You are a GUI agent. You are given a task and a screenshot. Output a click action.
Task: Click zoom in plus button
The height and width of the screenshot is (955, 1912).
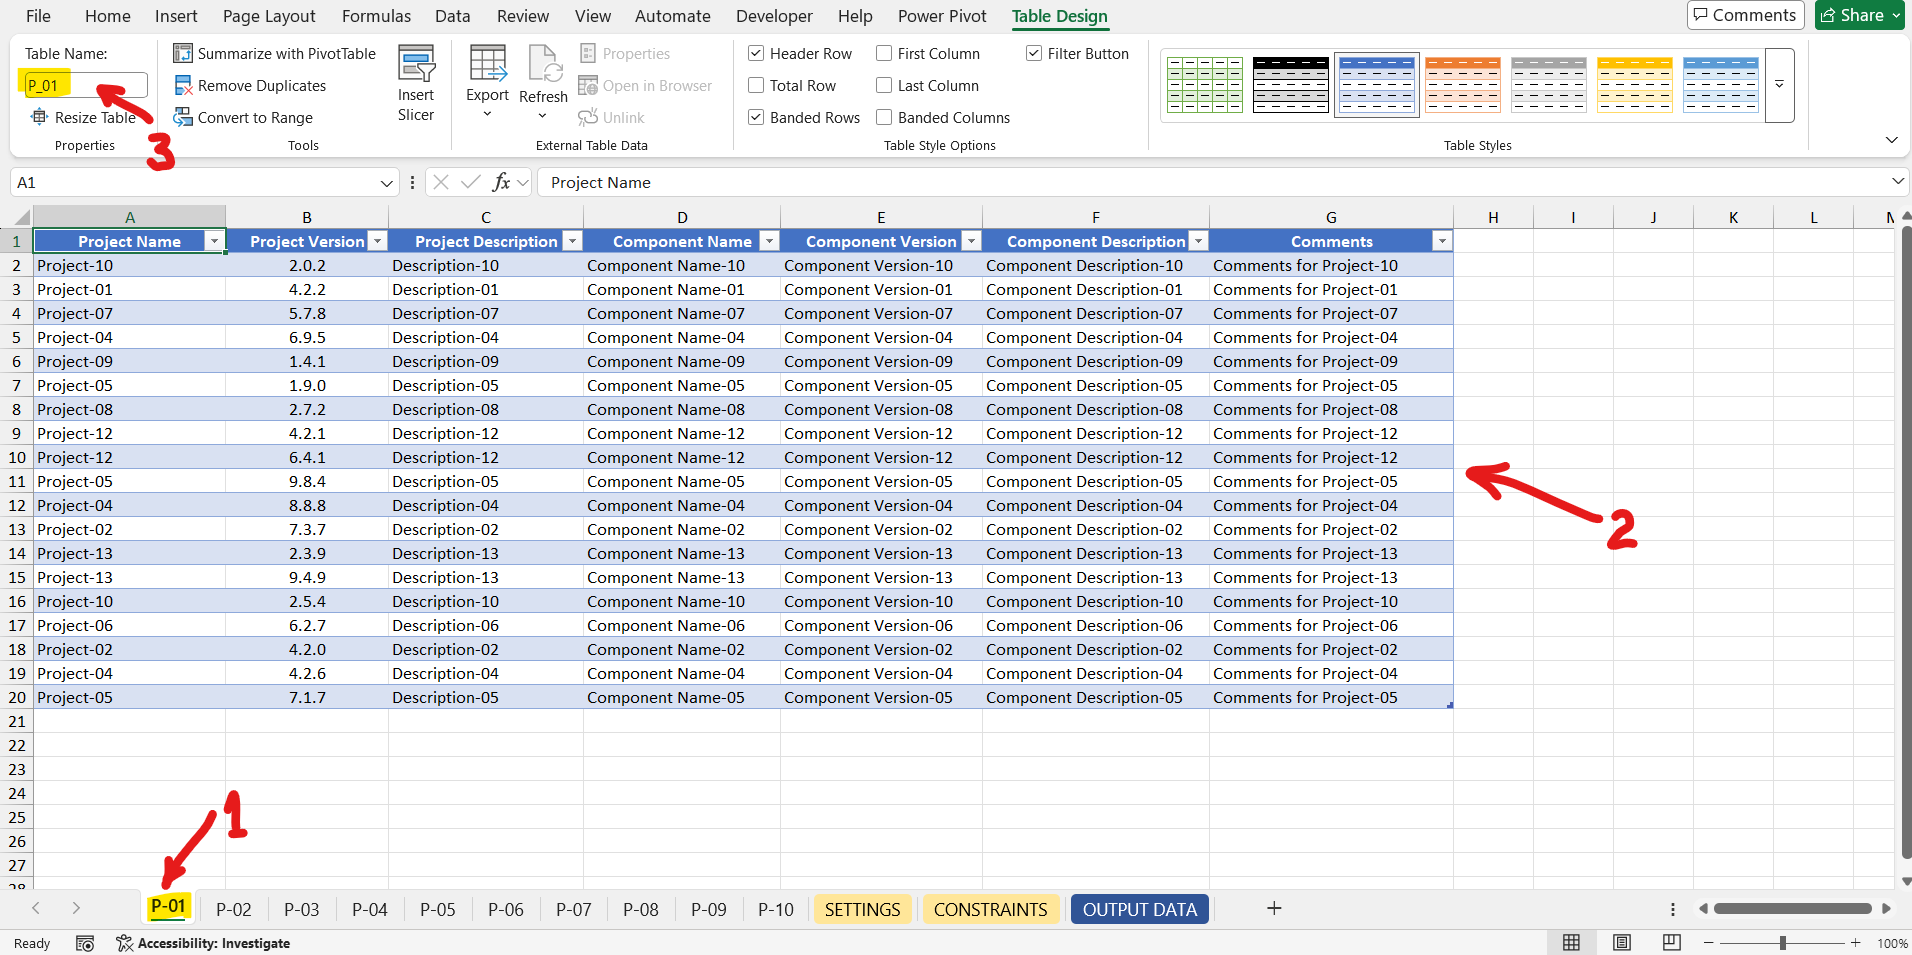[x=1856, y=943]
